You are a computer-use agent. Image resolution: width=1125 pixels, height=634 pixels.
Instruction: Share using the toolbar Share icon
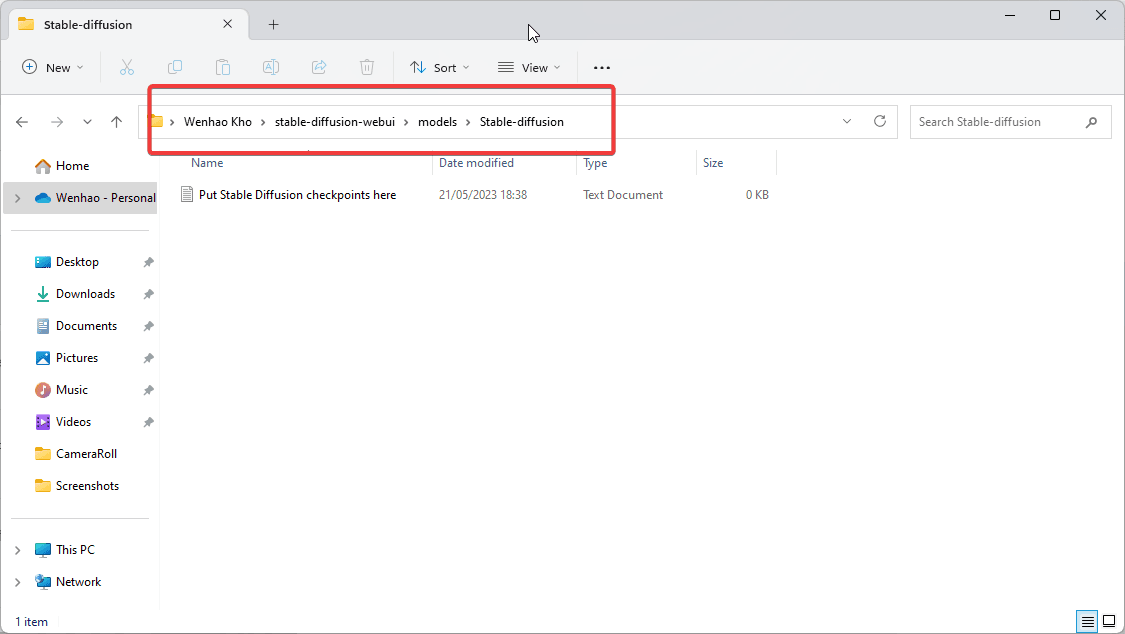pos(319,67)
